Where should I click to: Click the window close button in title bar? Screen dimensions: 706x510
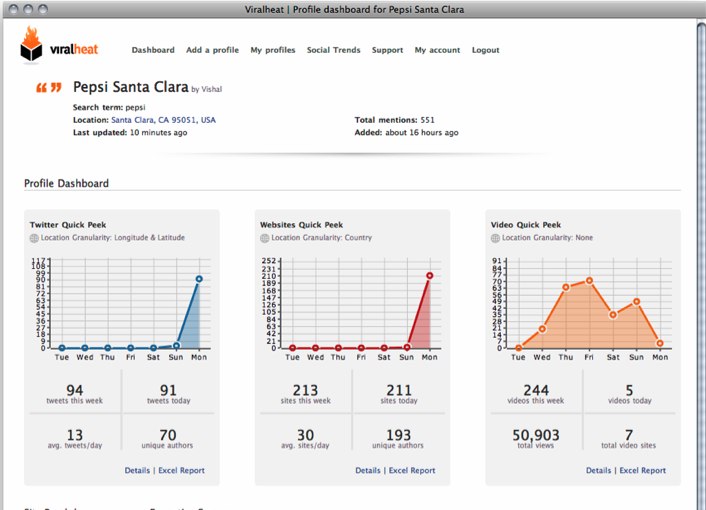click(x=14, y=9)
